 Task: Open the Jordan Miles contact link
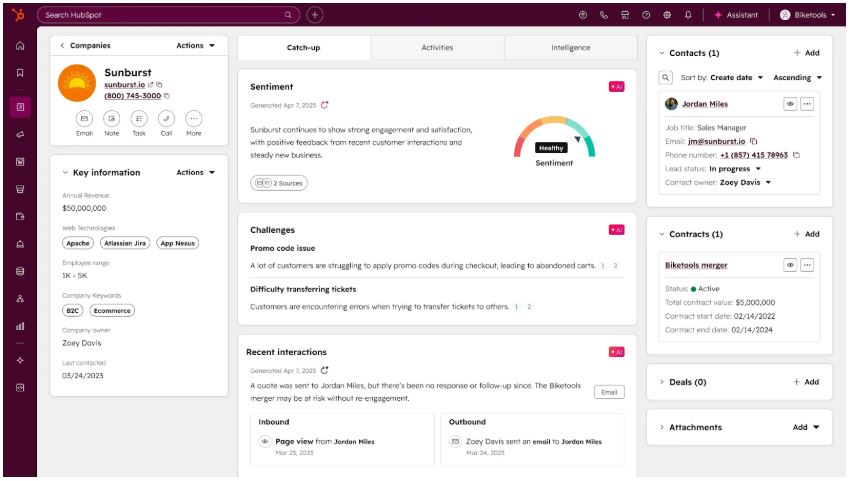pos(705,104)
